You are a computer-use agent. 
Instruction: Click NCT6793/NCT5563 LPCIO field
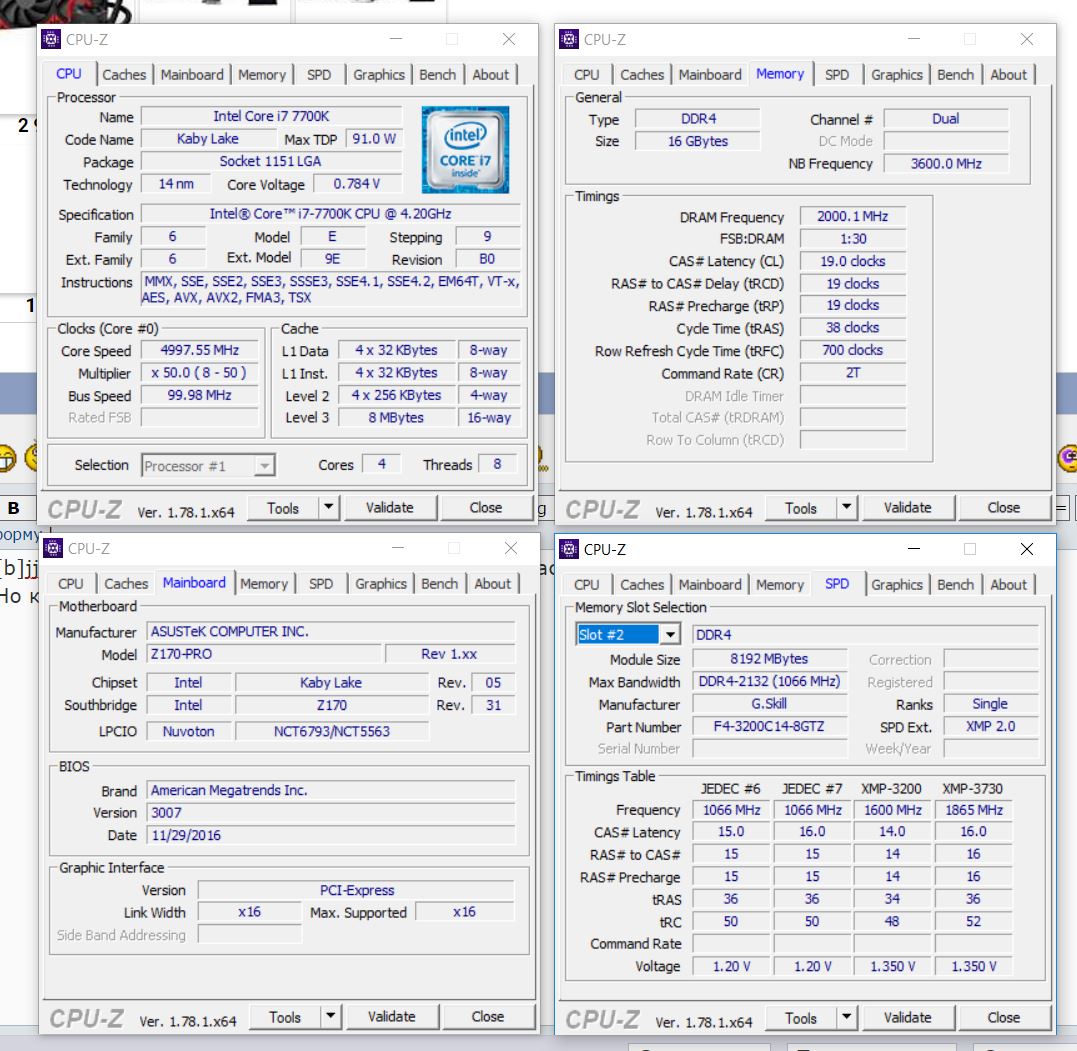click(x=332, y=731)
